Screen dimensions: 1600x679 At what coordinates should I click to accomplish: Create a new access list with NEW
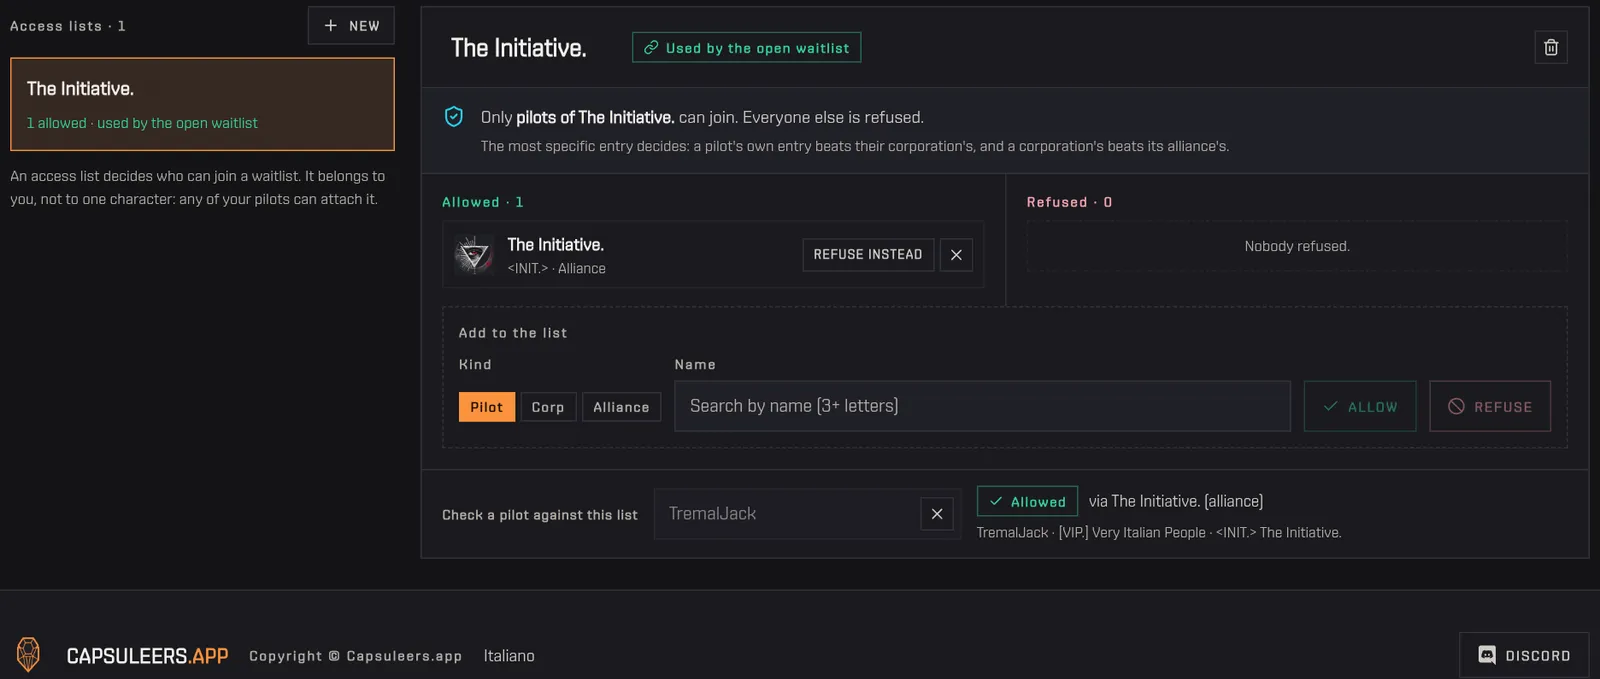coord(351,26)
